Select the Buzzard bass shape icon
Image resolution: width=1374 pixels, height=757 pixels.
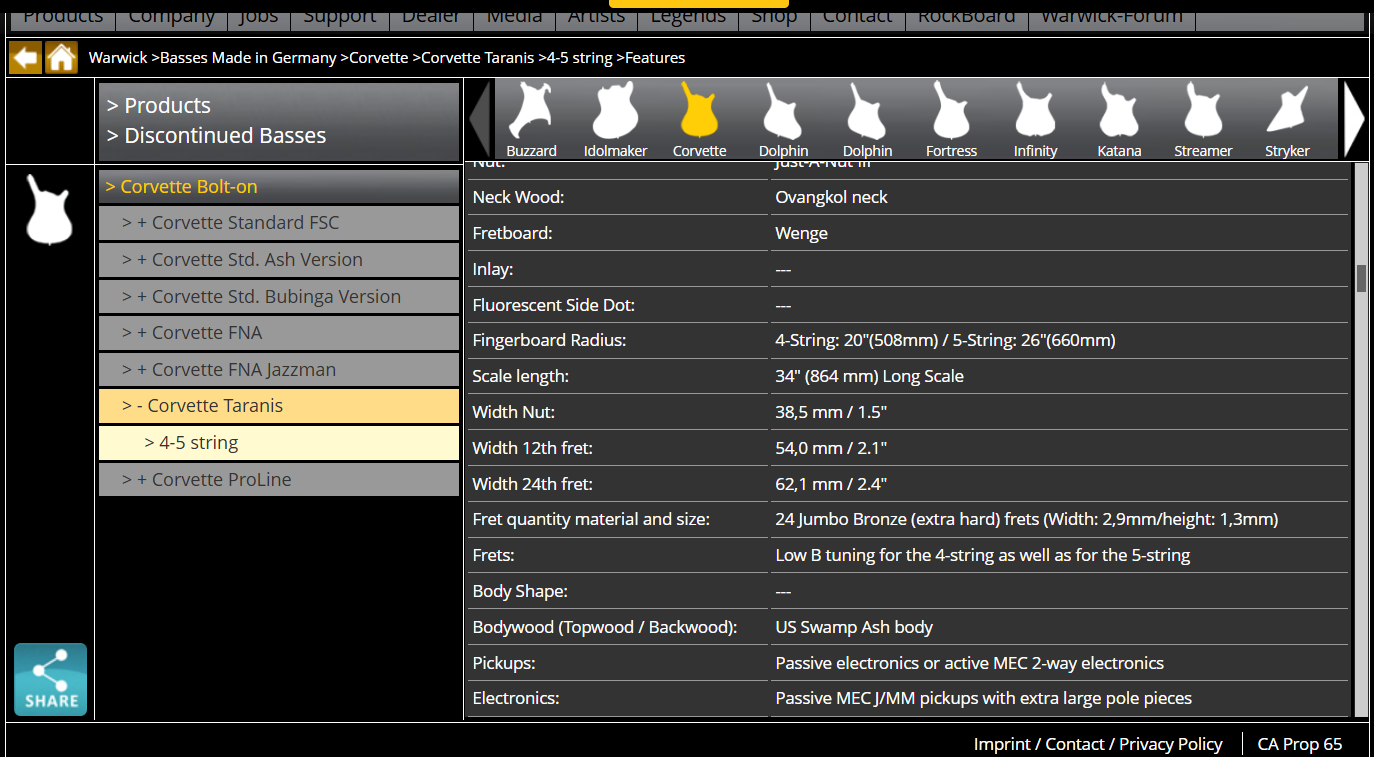531,120
